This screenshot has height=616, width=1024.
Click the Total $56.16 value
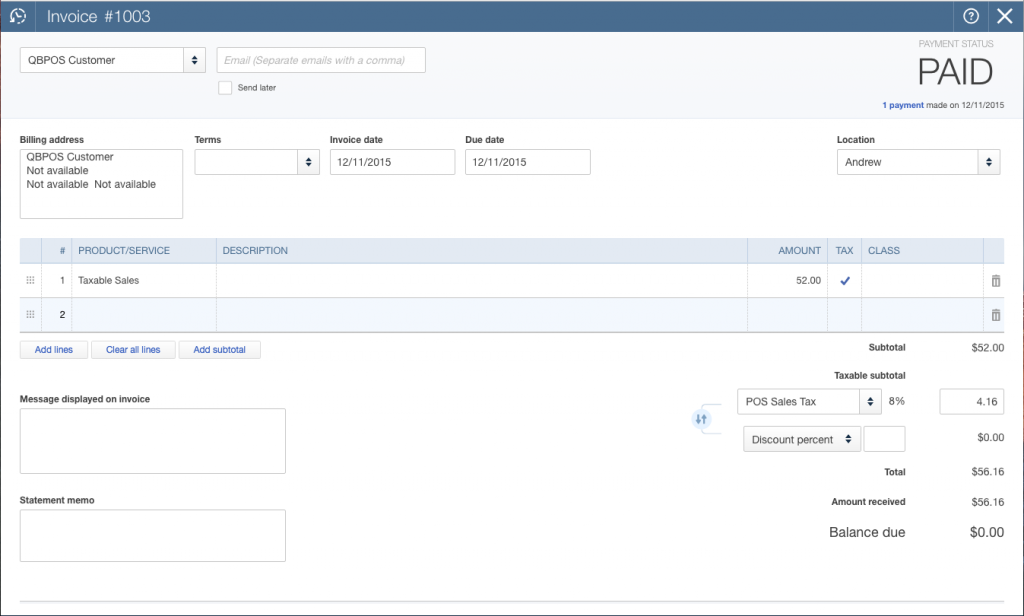click(987, 472)
